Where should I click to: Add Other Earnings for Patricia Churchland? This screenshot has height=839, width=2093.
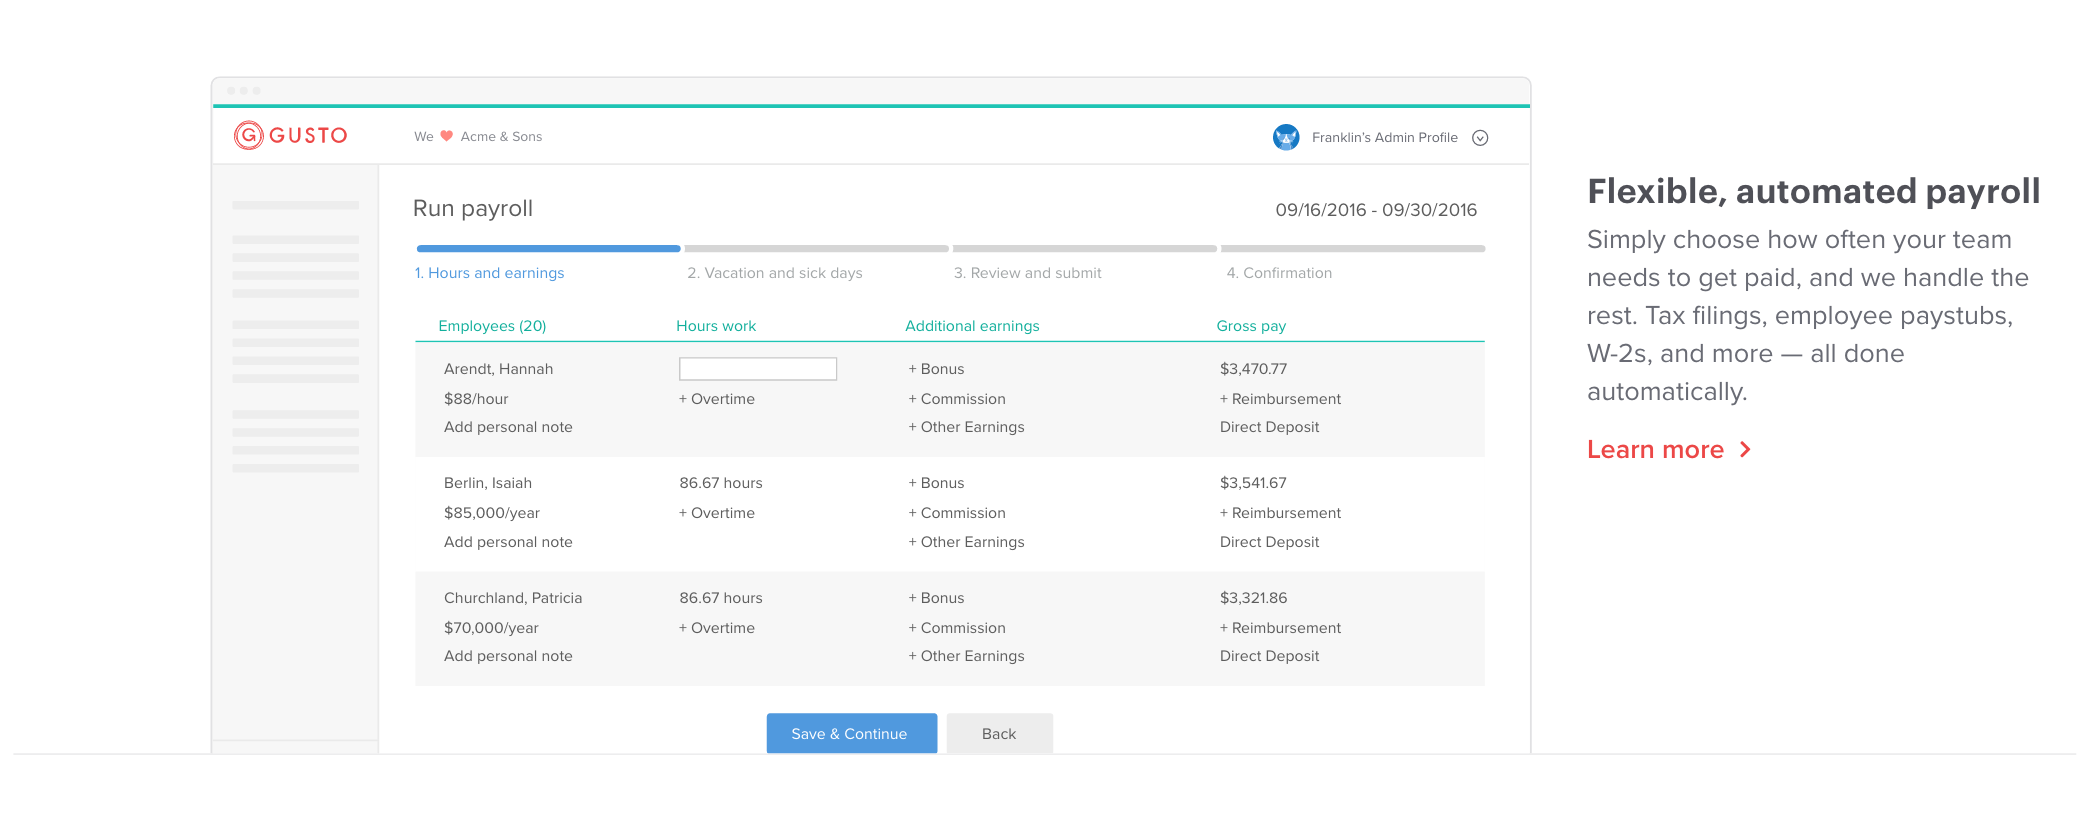(966, 656)
